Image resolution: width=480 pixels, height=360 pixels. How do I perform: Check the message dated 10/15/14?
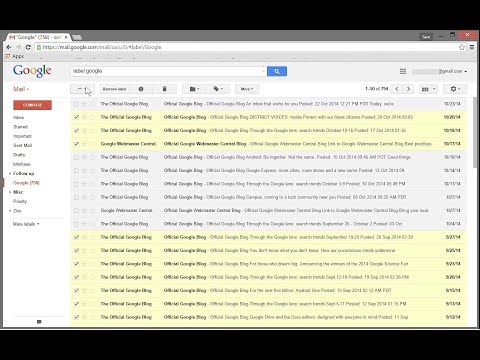tap(76, 157)
